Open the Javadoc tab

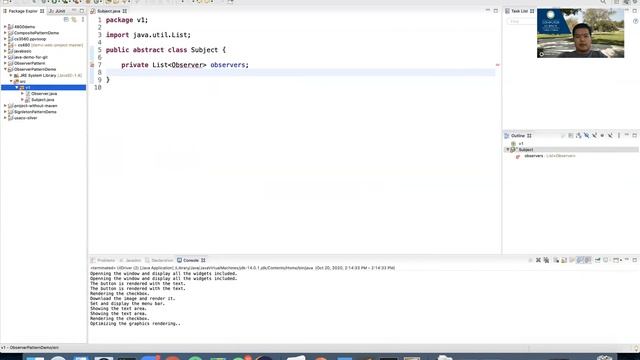point(130,260)
